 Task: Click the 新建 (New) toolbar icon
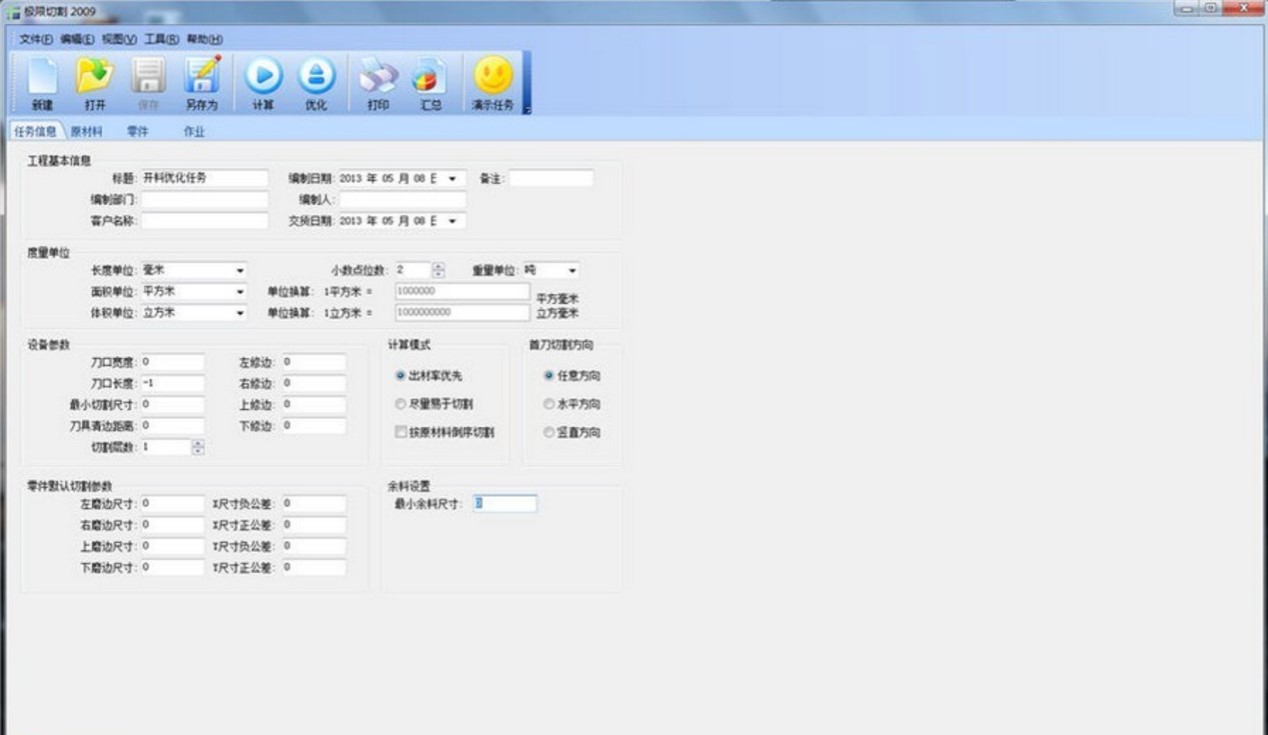coord(42,76)
